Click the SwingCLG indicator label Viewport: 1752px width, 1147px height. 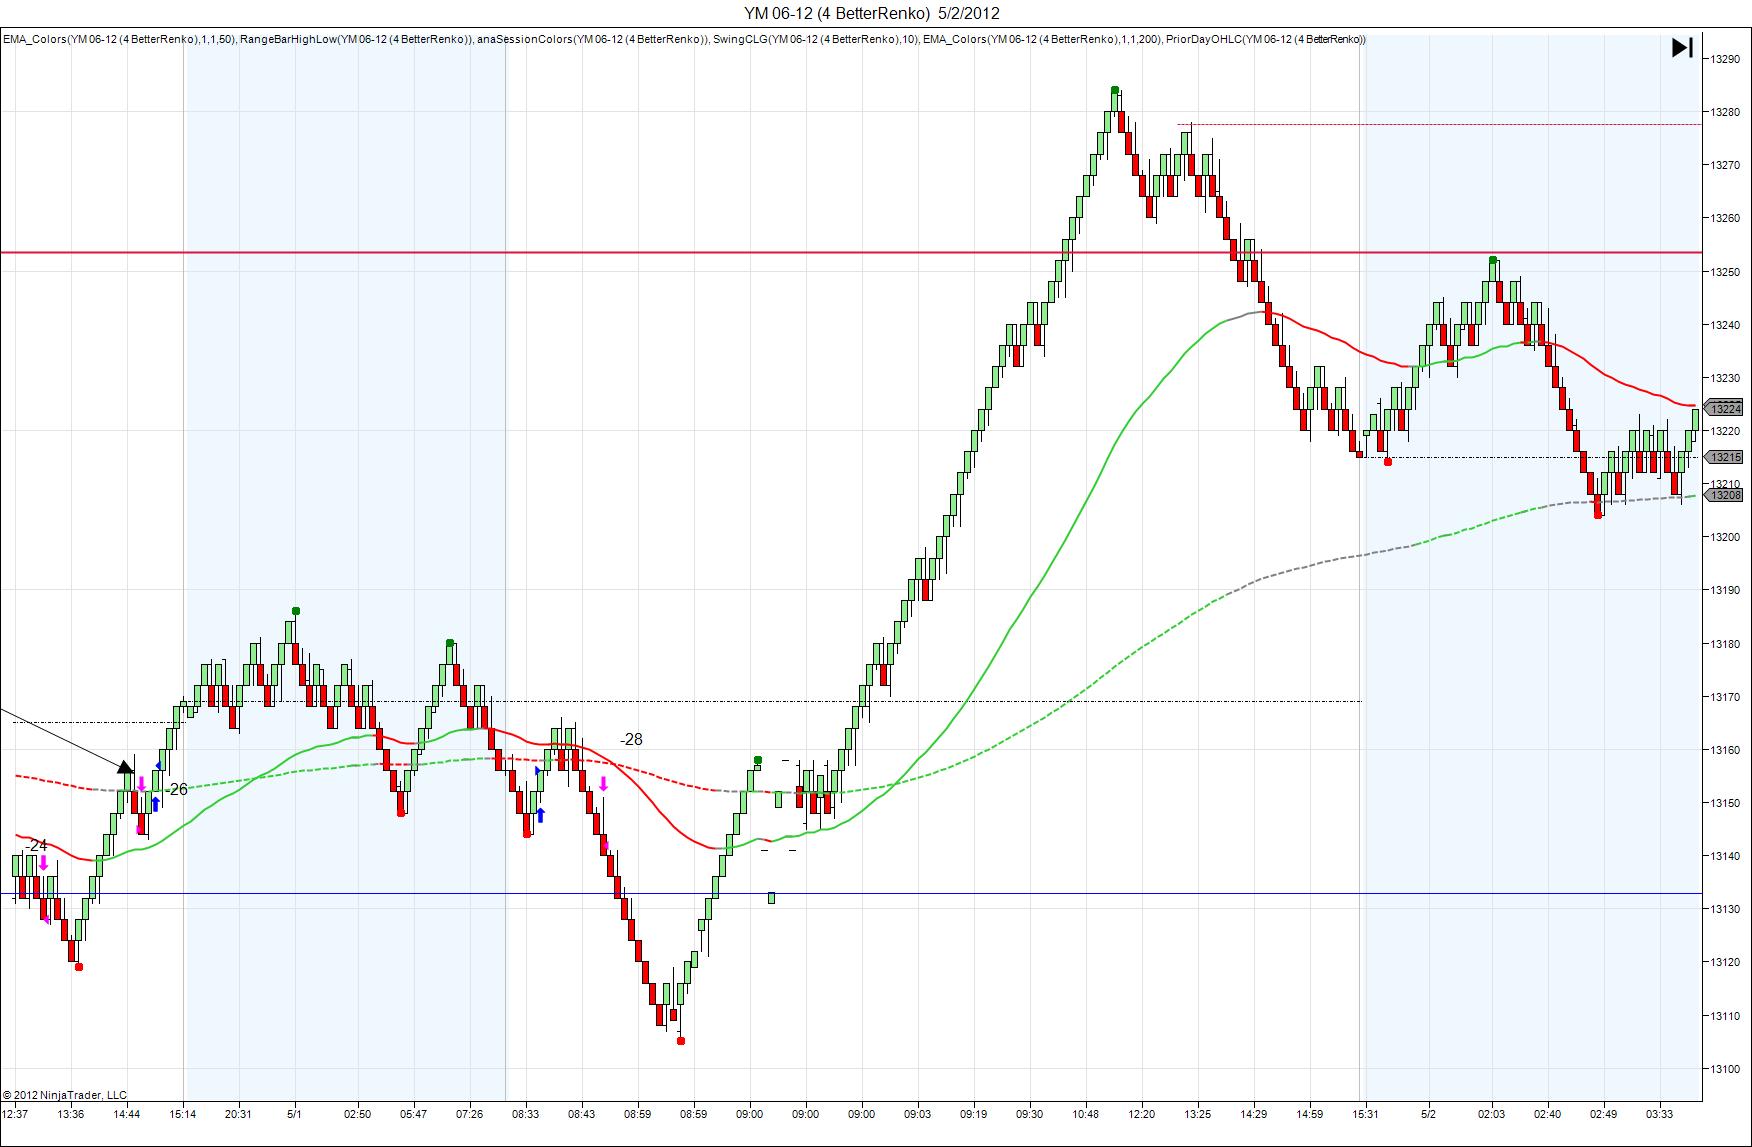tap(815, 39)
